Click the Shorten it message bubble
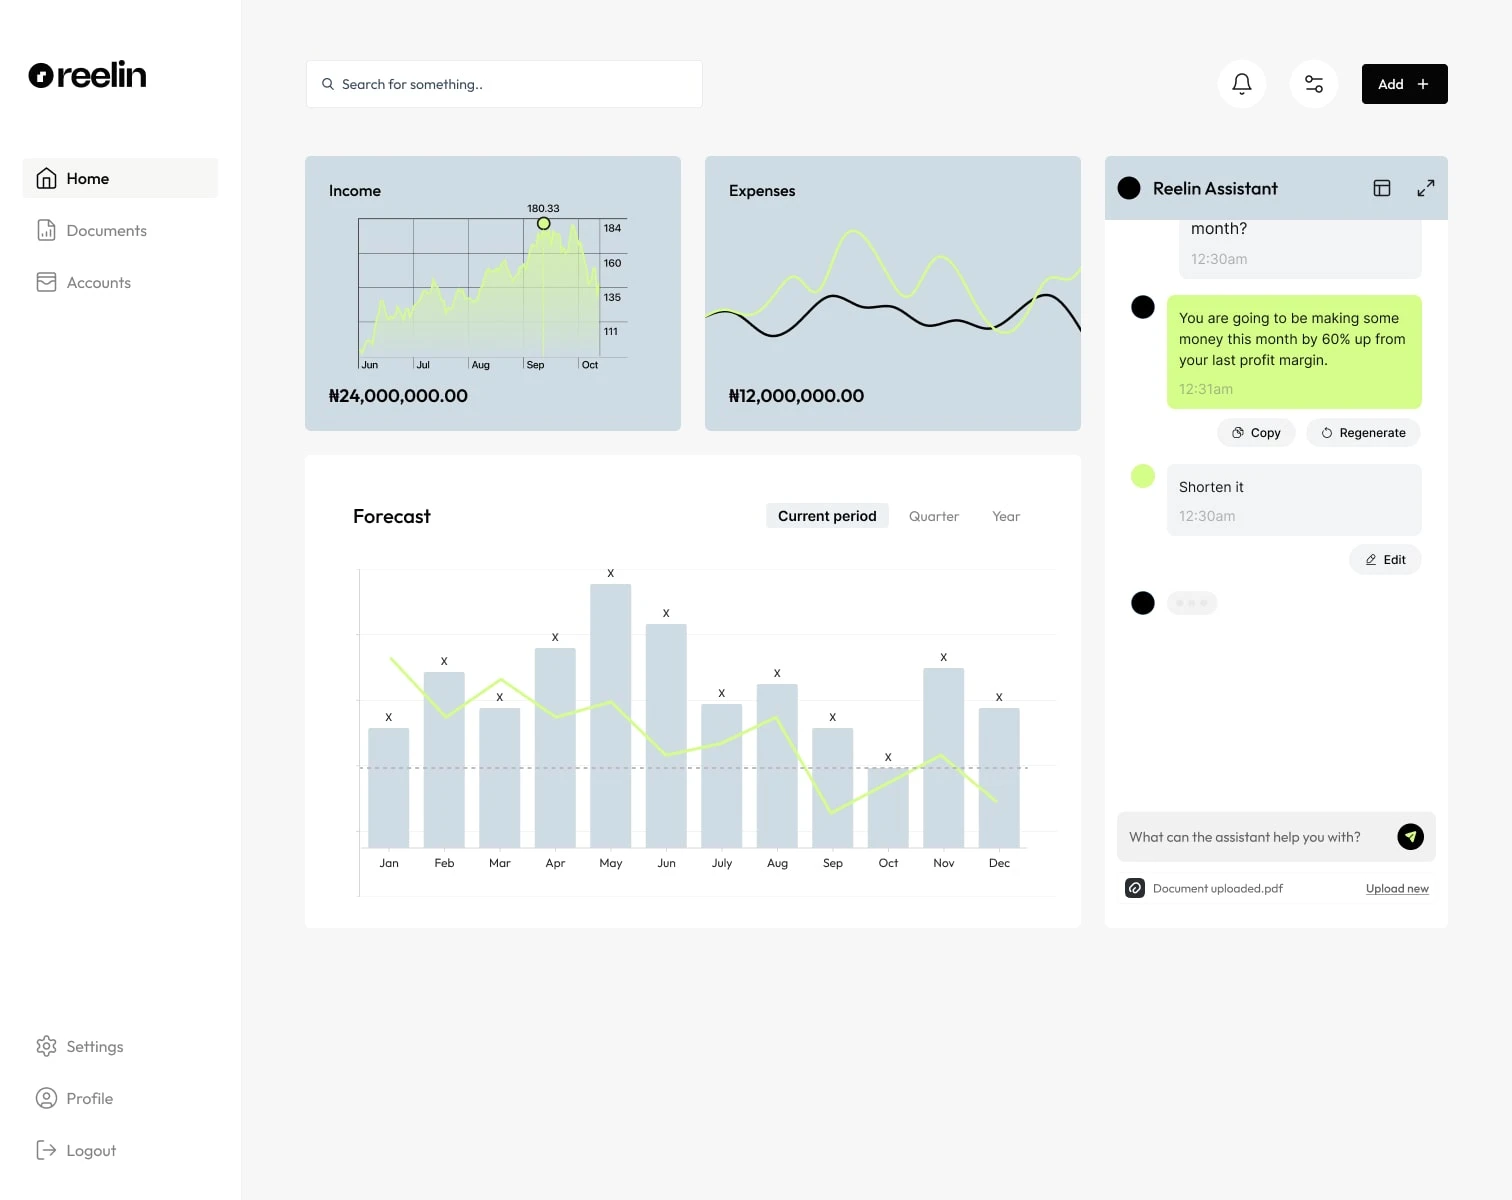 click(1294, 500)
